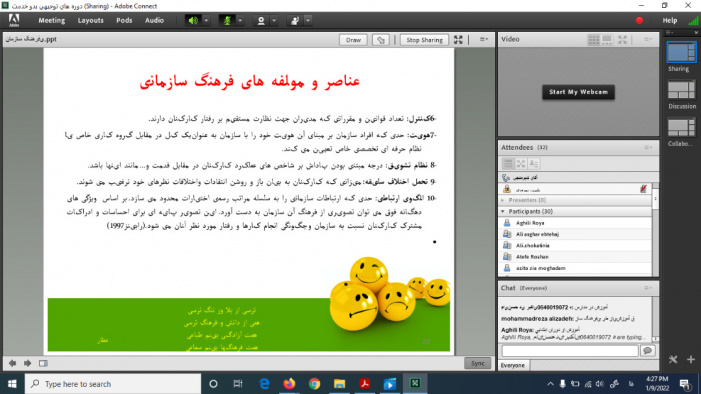
Task: Open the Chat pod options menu
Action: (647, 288)
